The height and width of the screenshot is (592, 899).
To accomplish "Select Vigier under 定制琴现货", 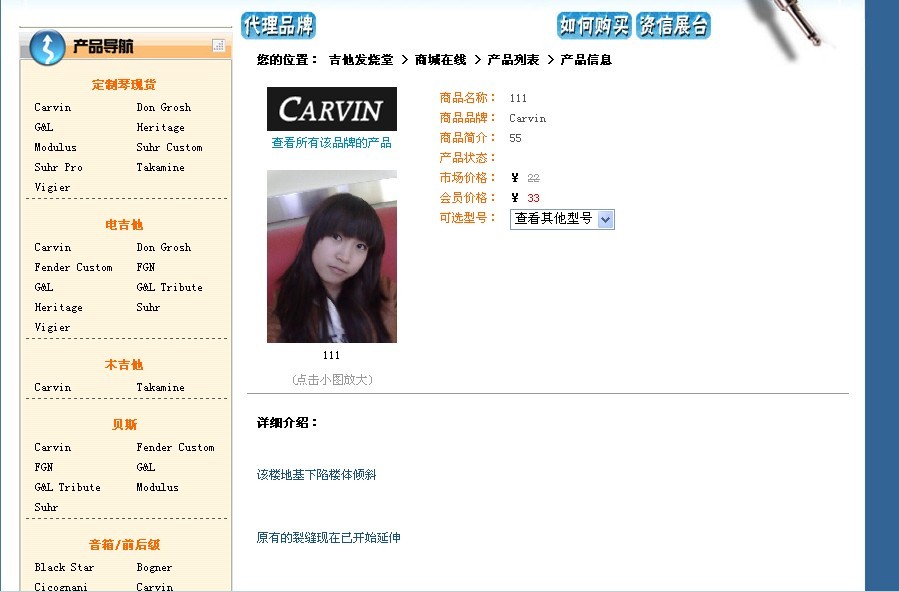I will tap(52, 187).
